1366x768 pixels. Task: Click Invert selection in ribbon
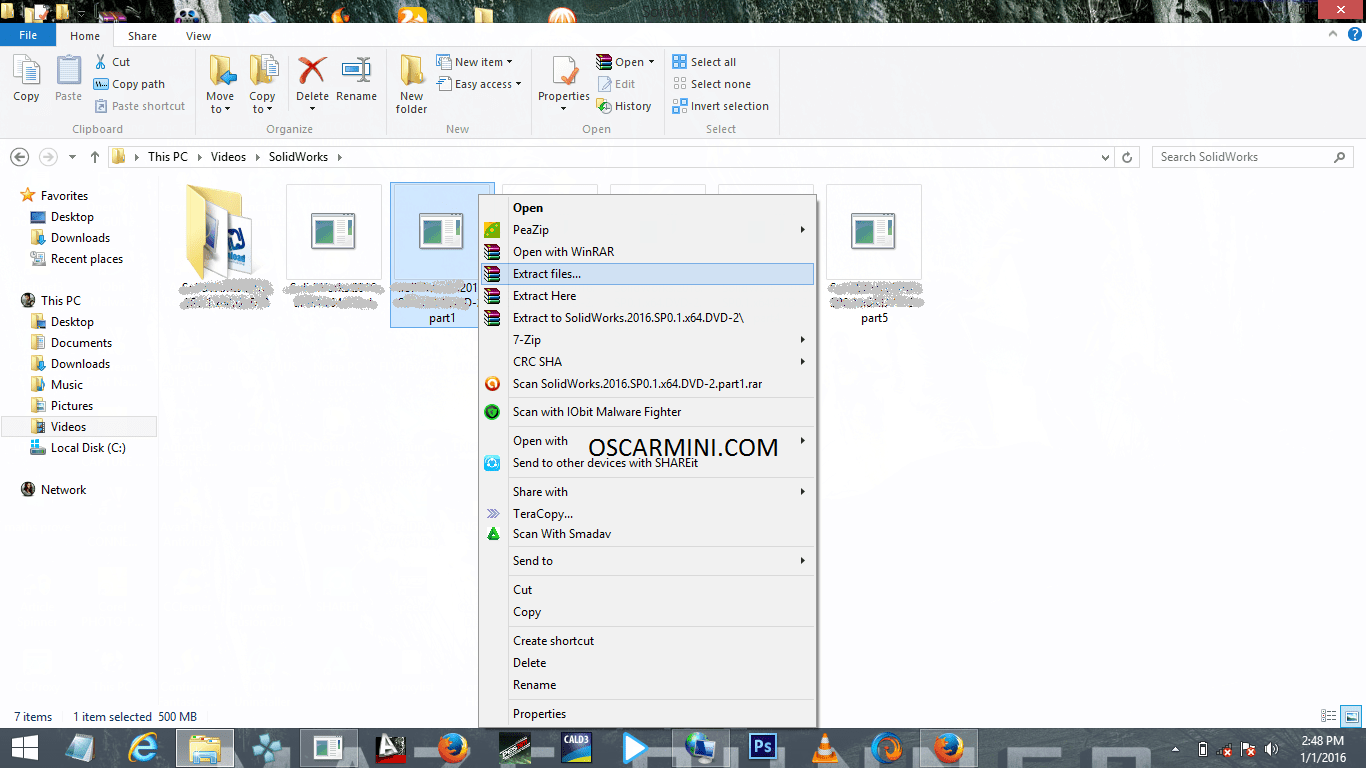coord(729,106)
